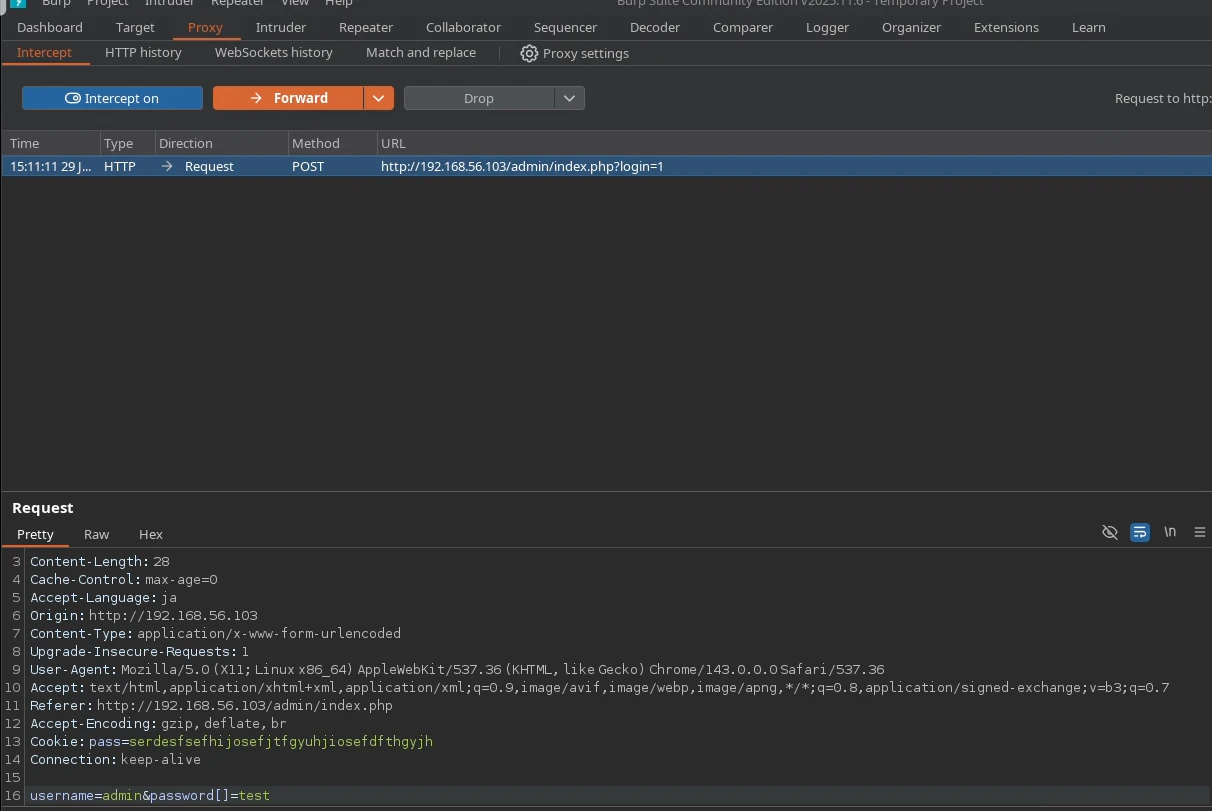The image size is (1212, 811).
Task: Click the Origin header line
Action: point(144,616)
